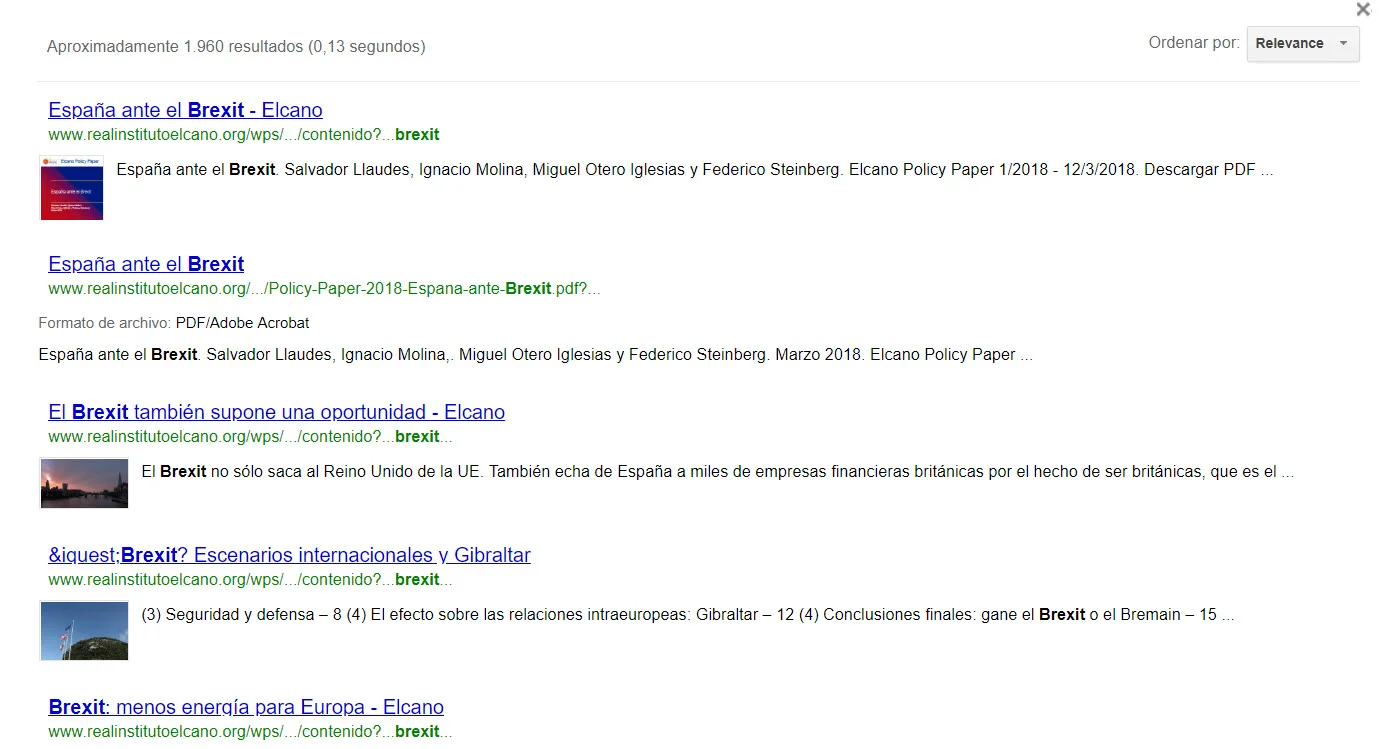Open 'España ante el Brexit' PDF result title
1382x749 pixels.
pos(146,264)
